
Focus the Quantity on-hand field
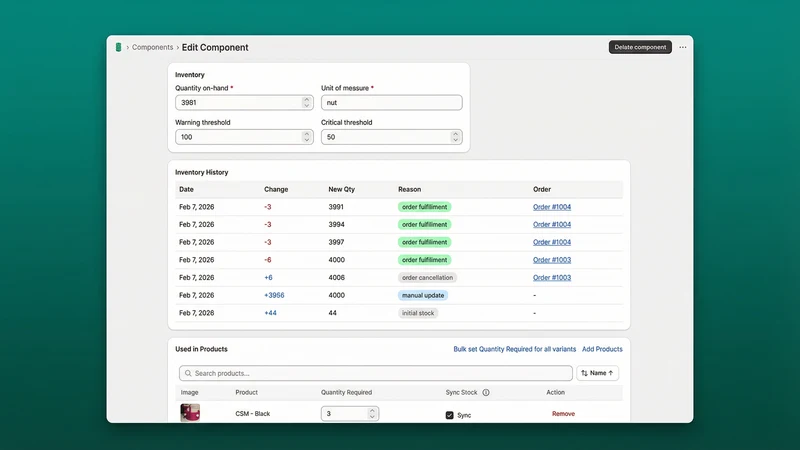pyautogui.click(x=244, y=103)
